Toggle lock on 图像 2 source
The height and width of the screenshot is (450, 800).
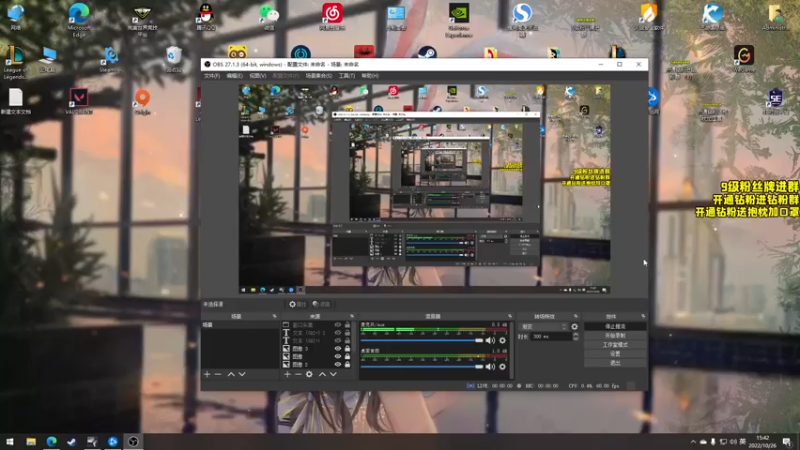click(x=347, y=364)
